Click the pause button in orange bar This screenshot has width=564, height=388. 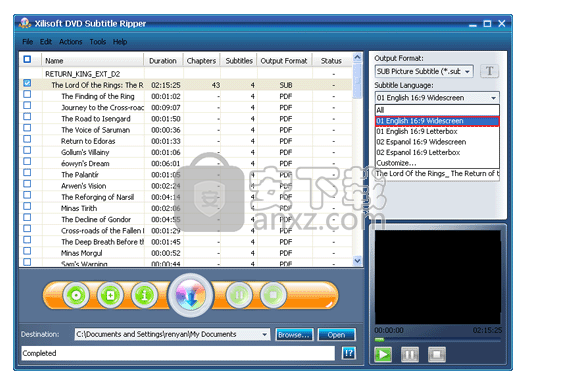click(239, 295)
